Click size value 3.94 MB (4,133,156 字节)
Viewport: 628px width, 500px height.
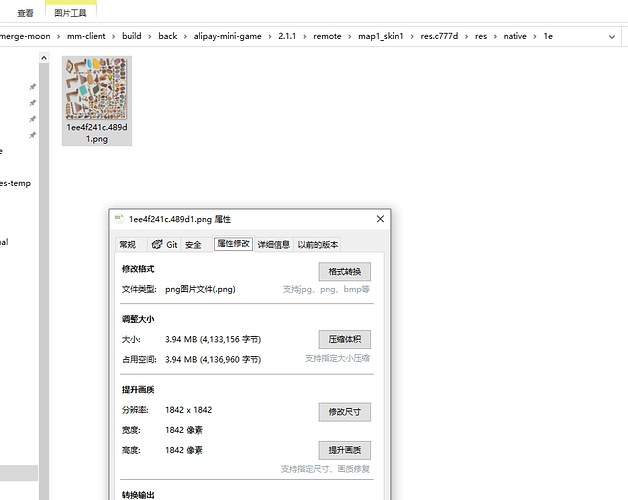(213, 339)
